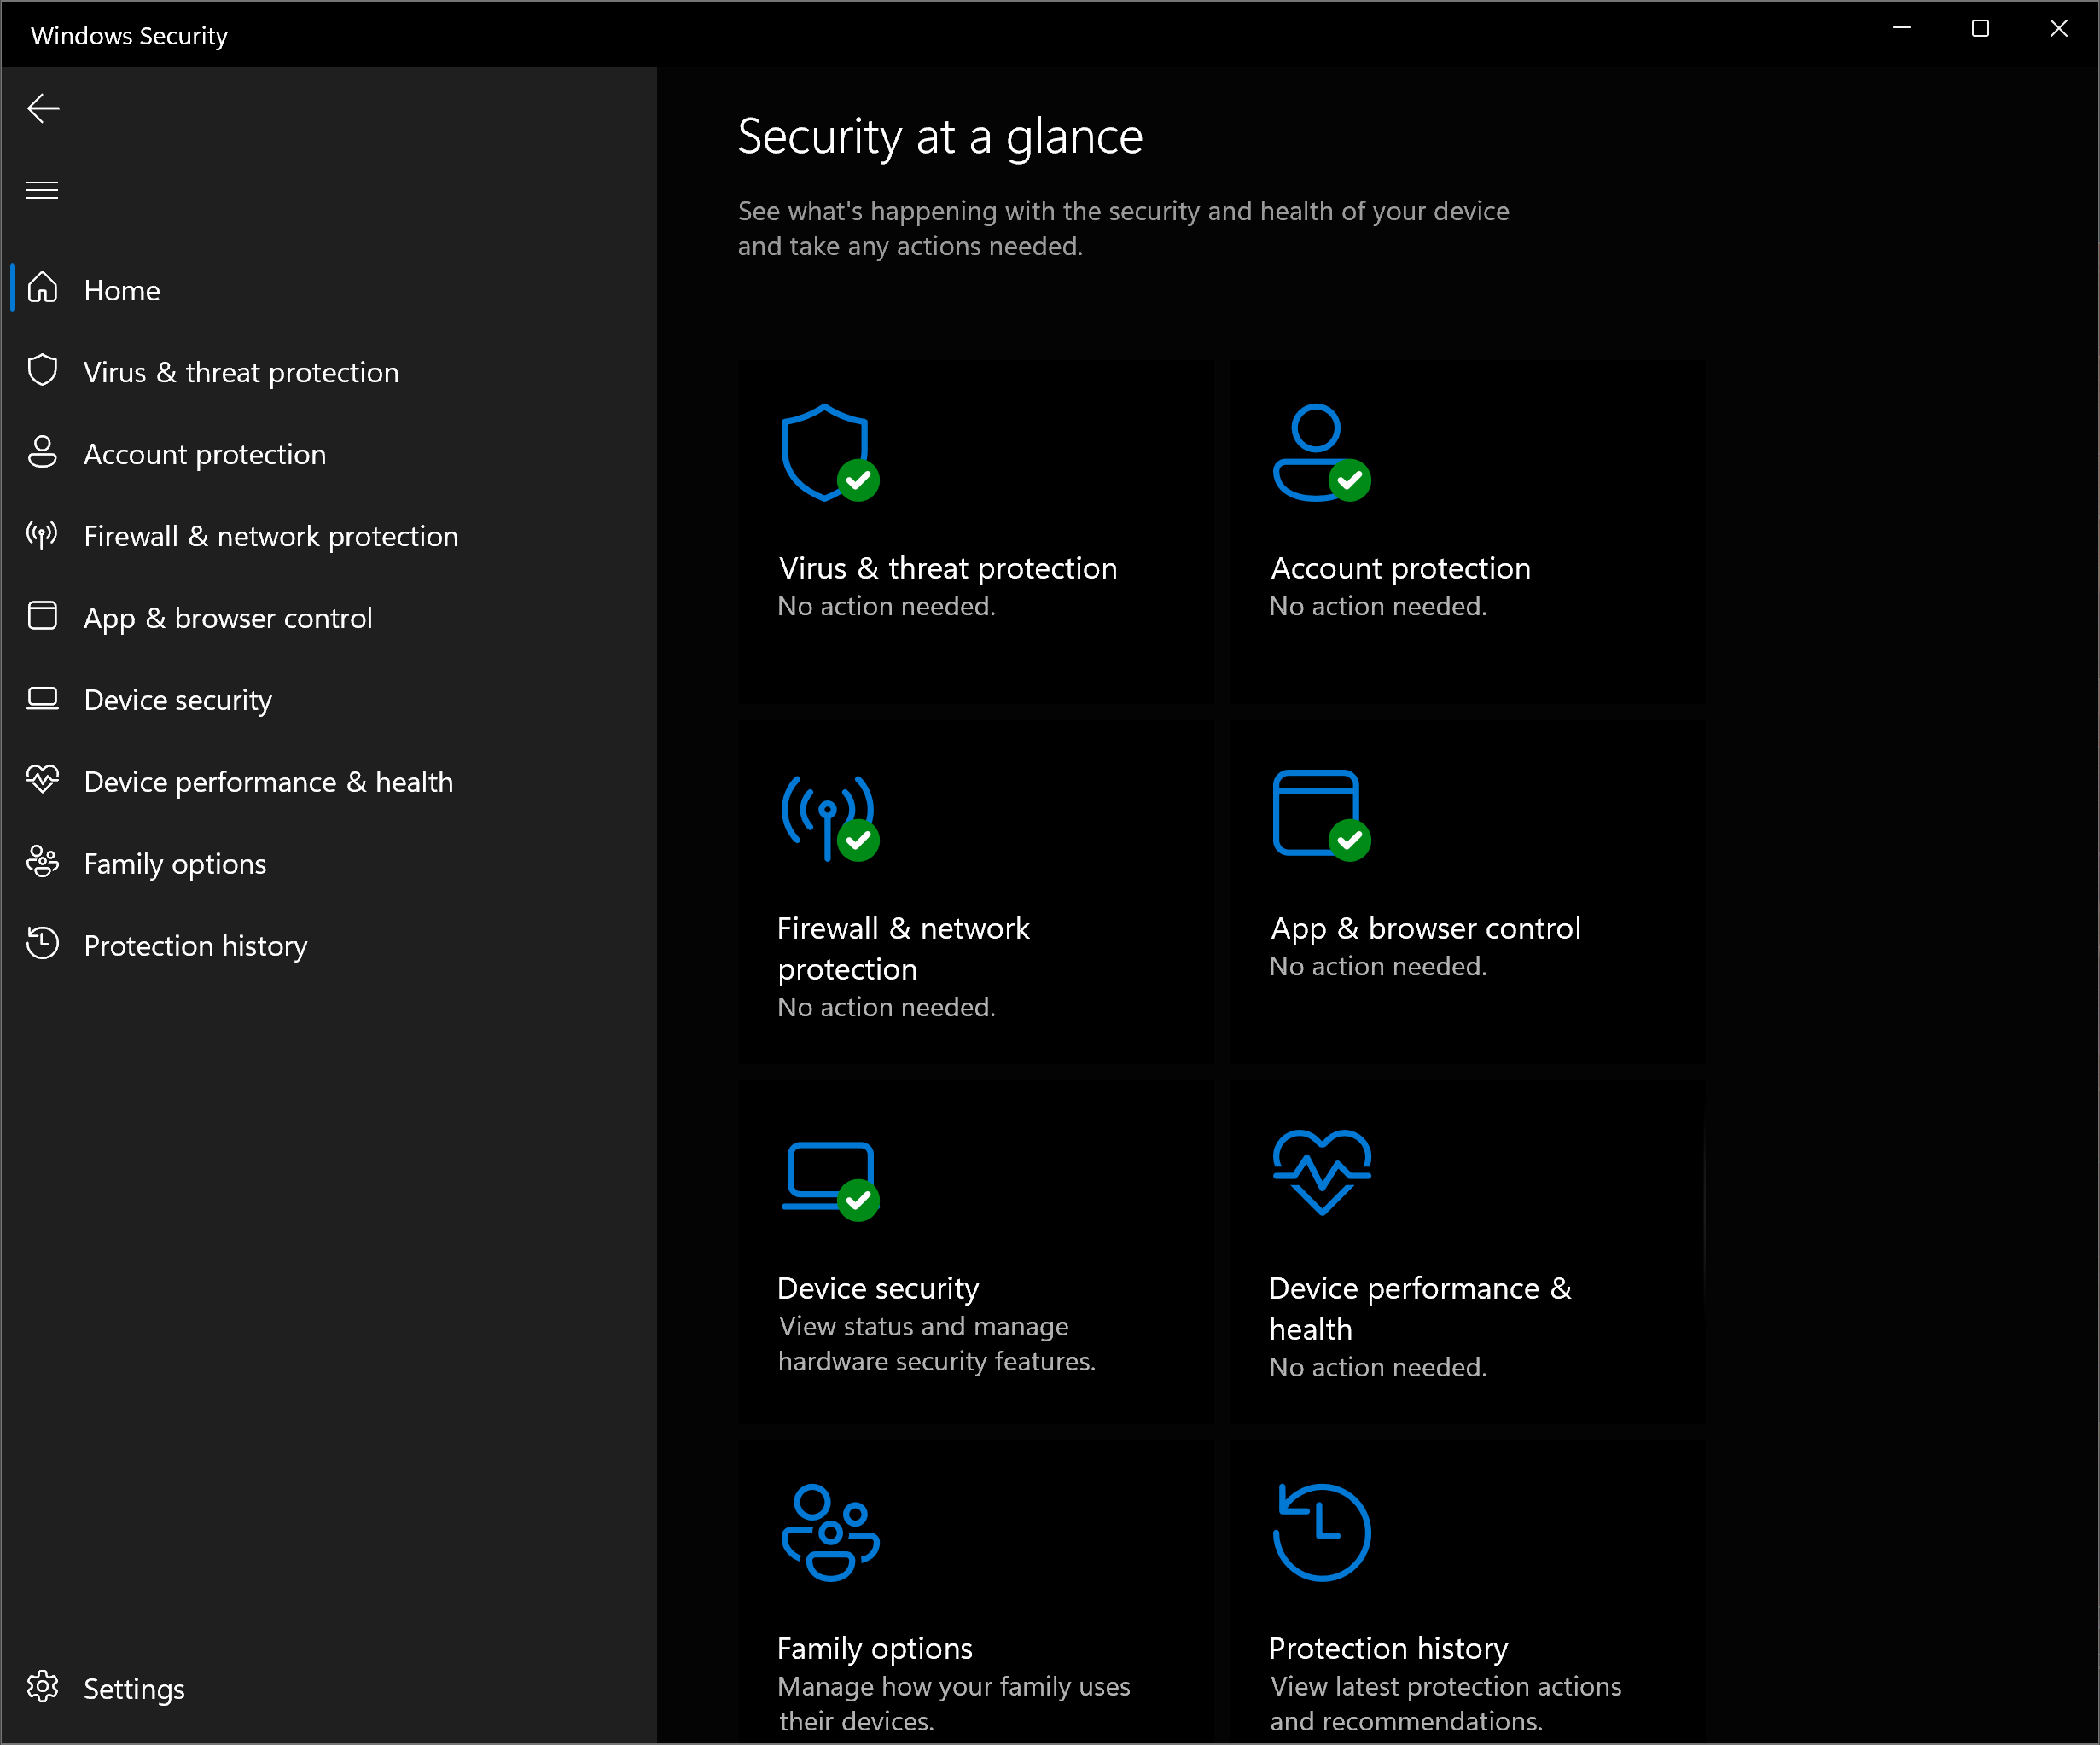
Task: Expand Account protection sidebar entry
Action: point(204,454)
